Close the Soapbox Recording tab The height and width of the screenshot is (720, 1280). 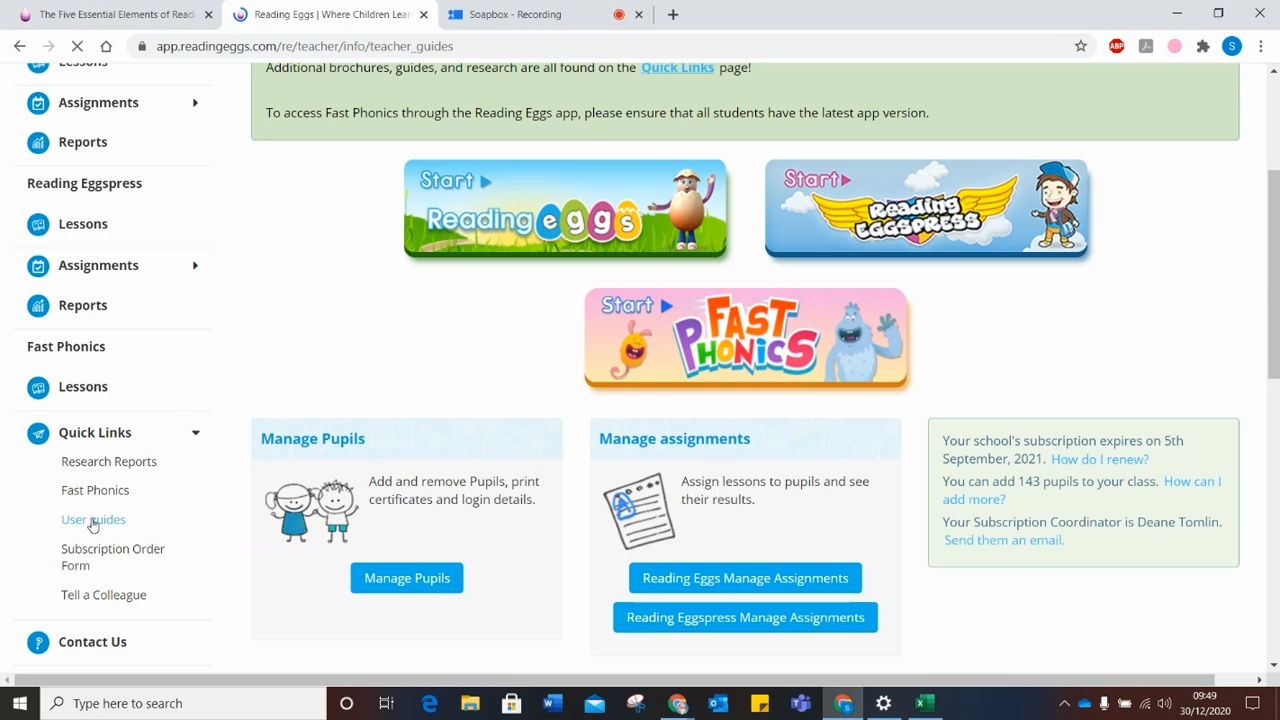[x=639, y=14]
